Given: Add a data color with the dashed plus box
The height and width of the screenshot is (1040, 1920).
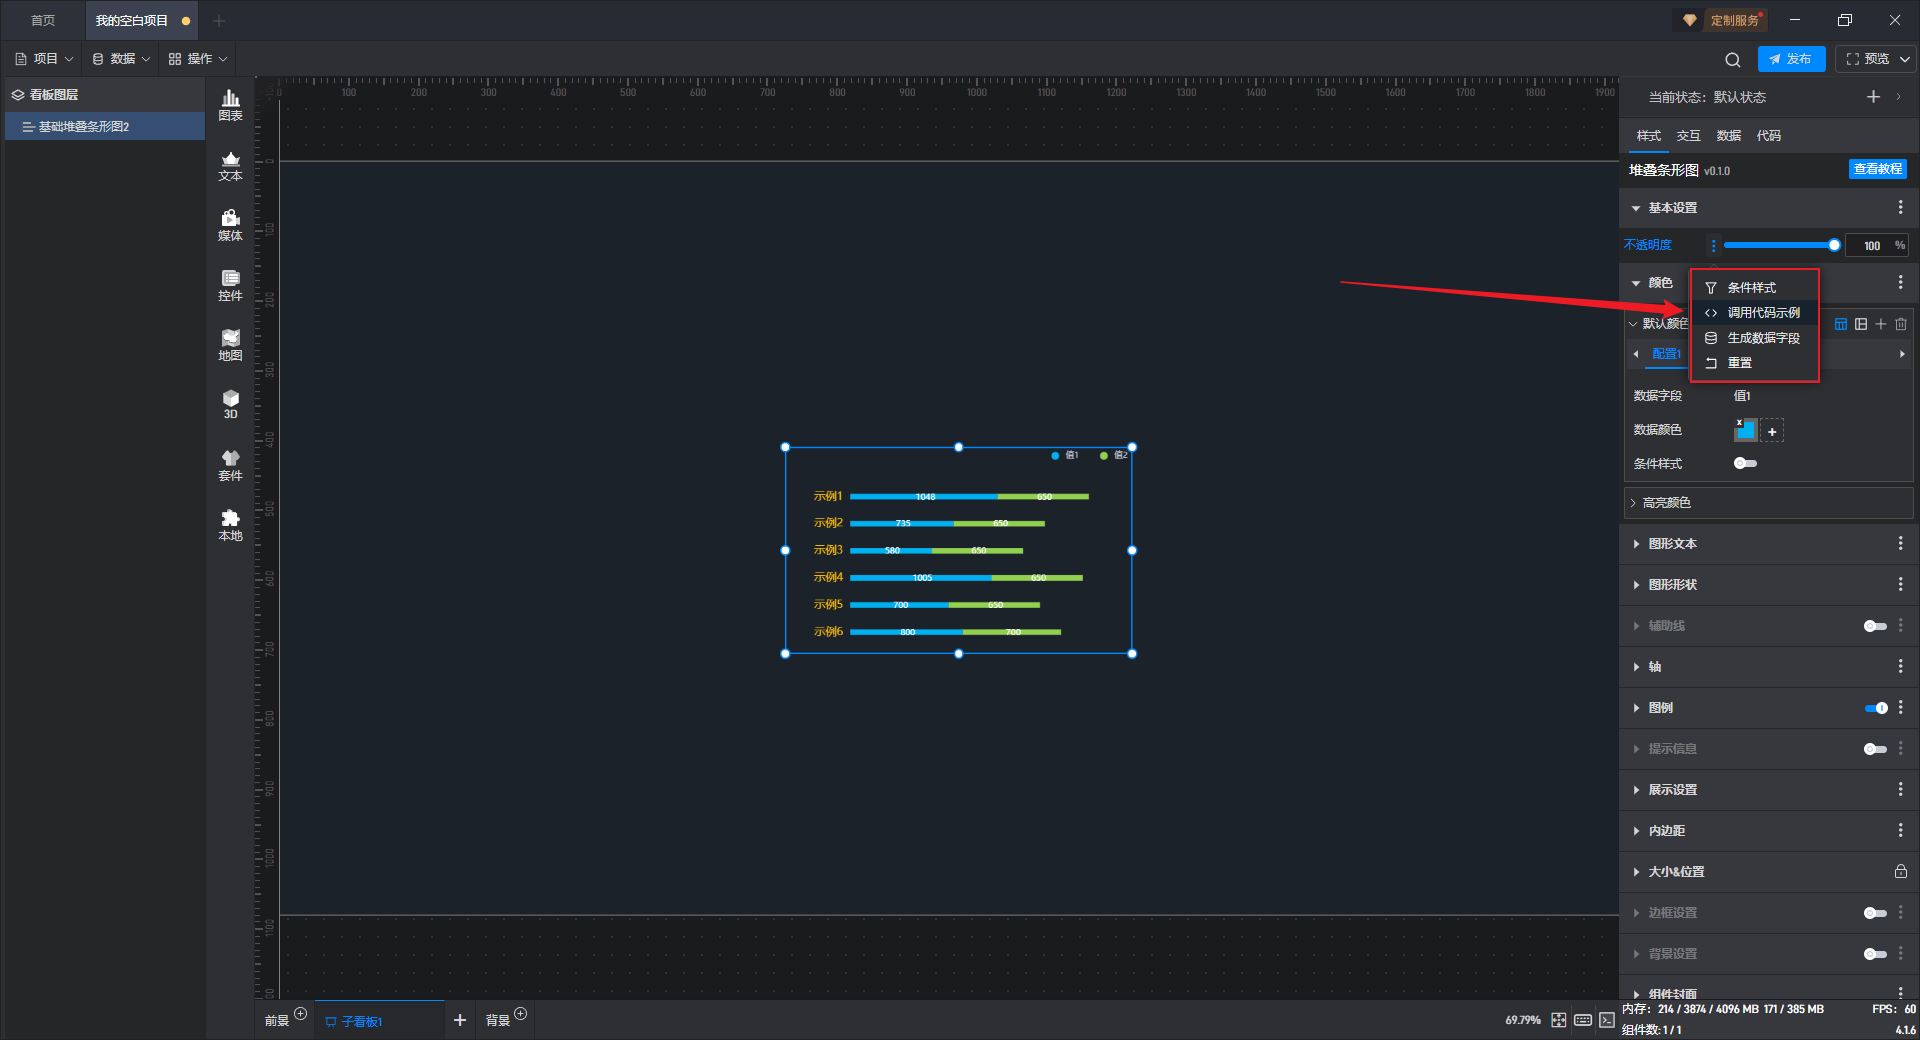Looking at the screenshot, I should click(1772, 431).
